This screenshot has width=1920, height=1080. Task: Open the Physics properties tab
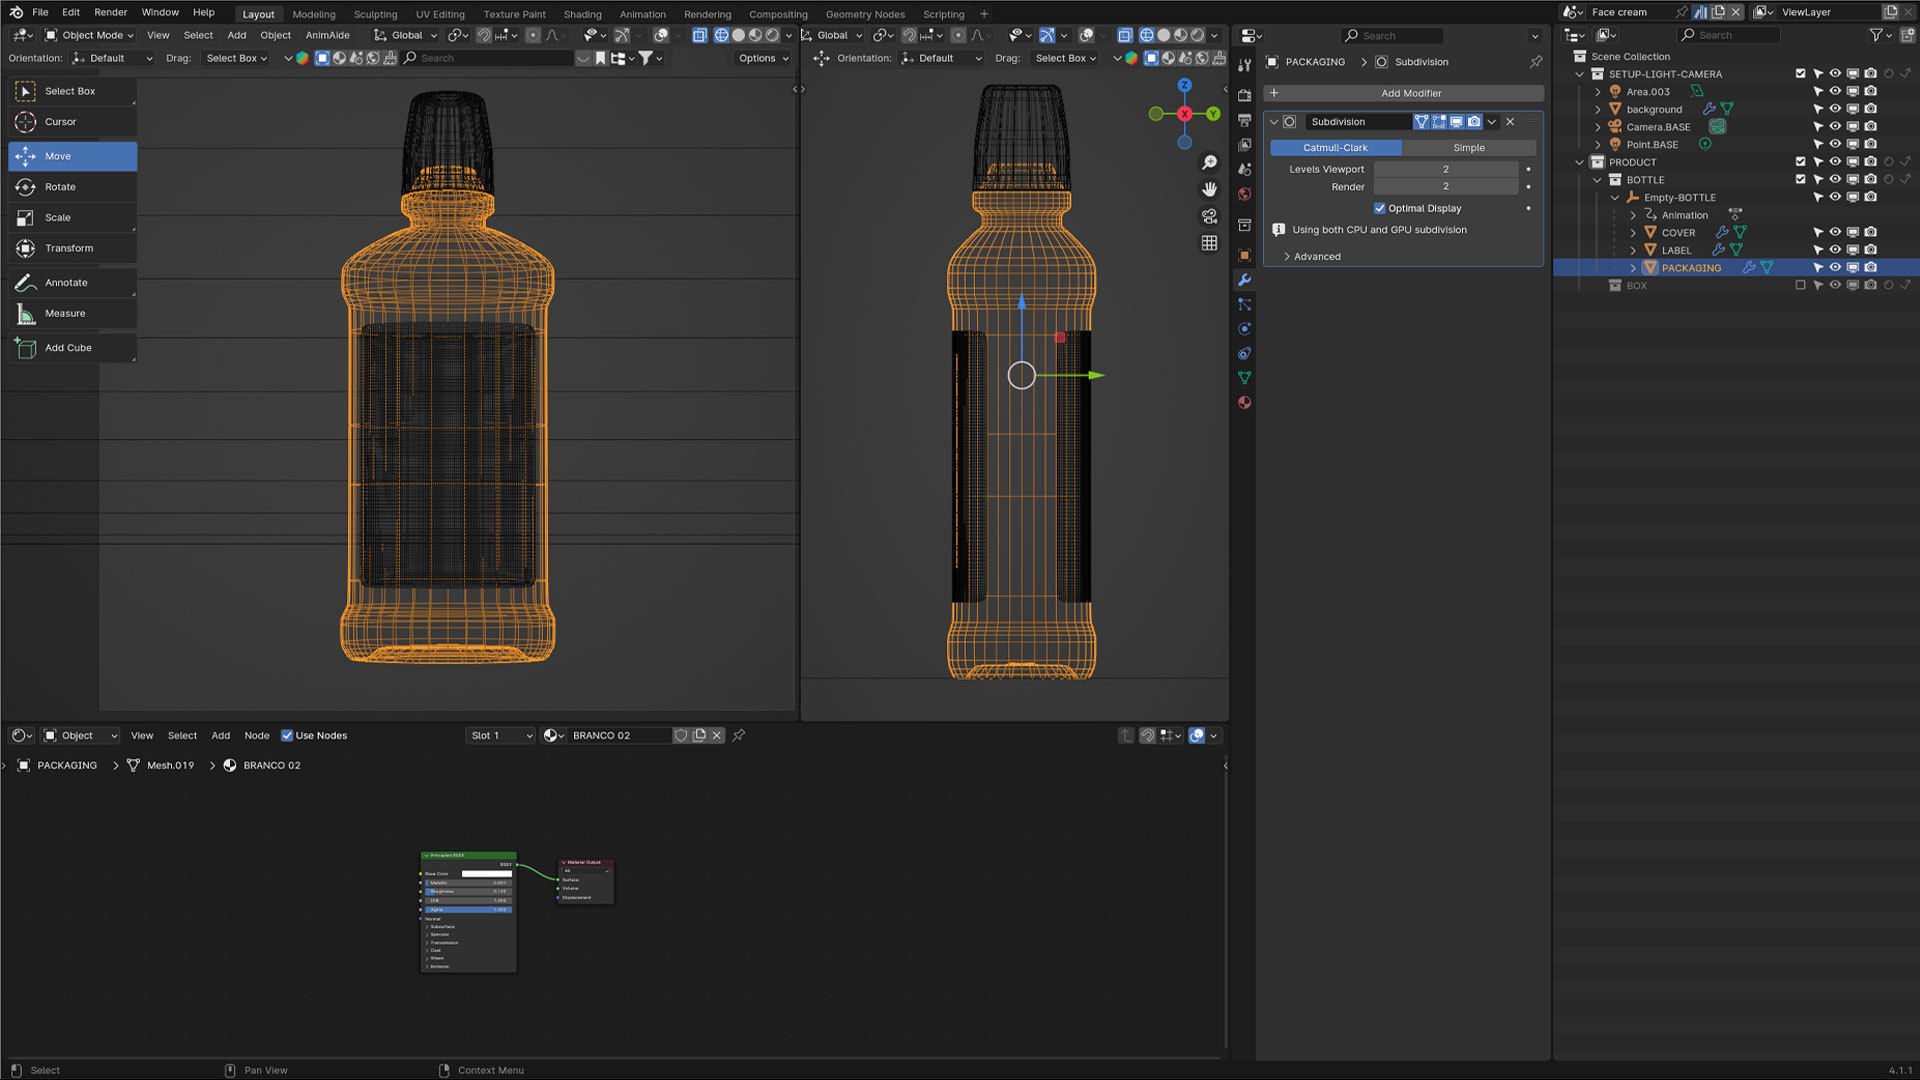(1244, 329)
